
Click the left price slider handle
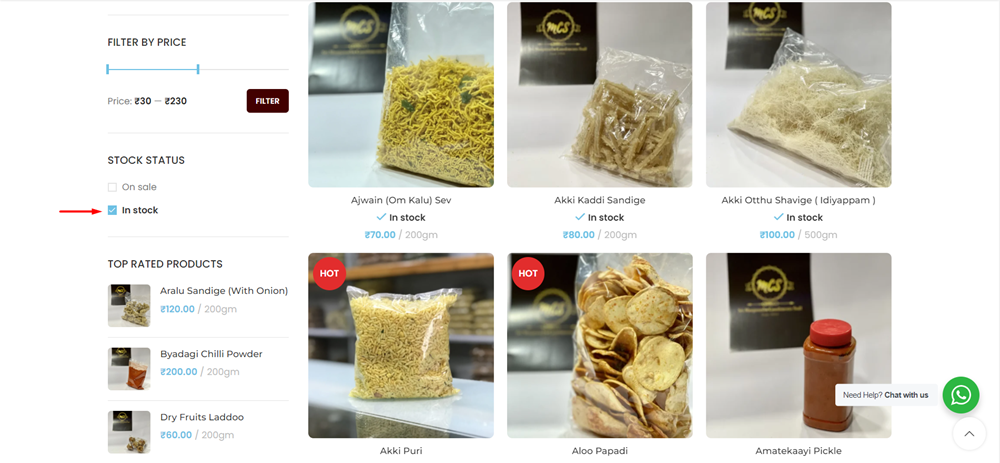click(x=108, y=69)
